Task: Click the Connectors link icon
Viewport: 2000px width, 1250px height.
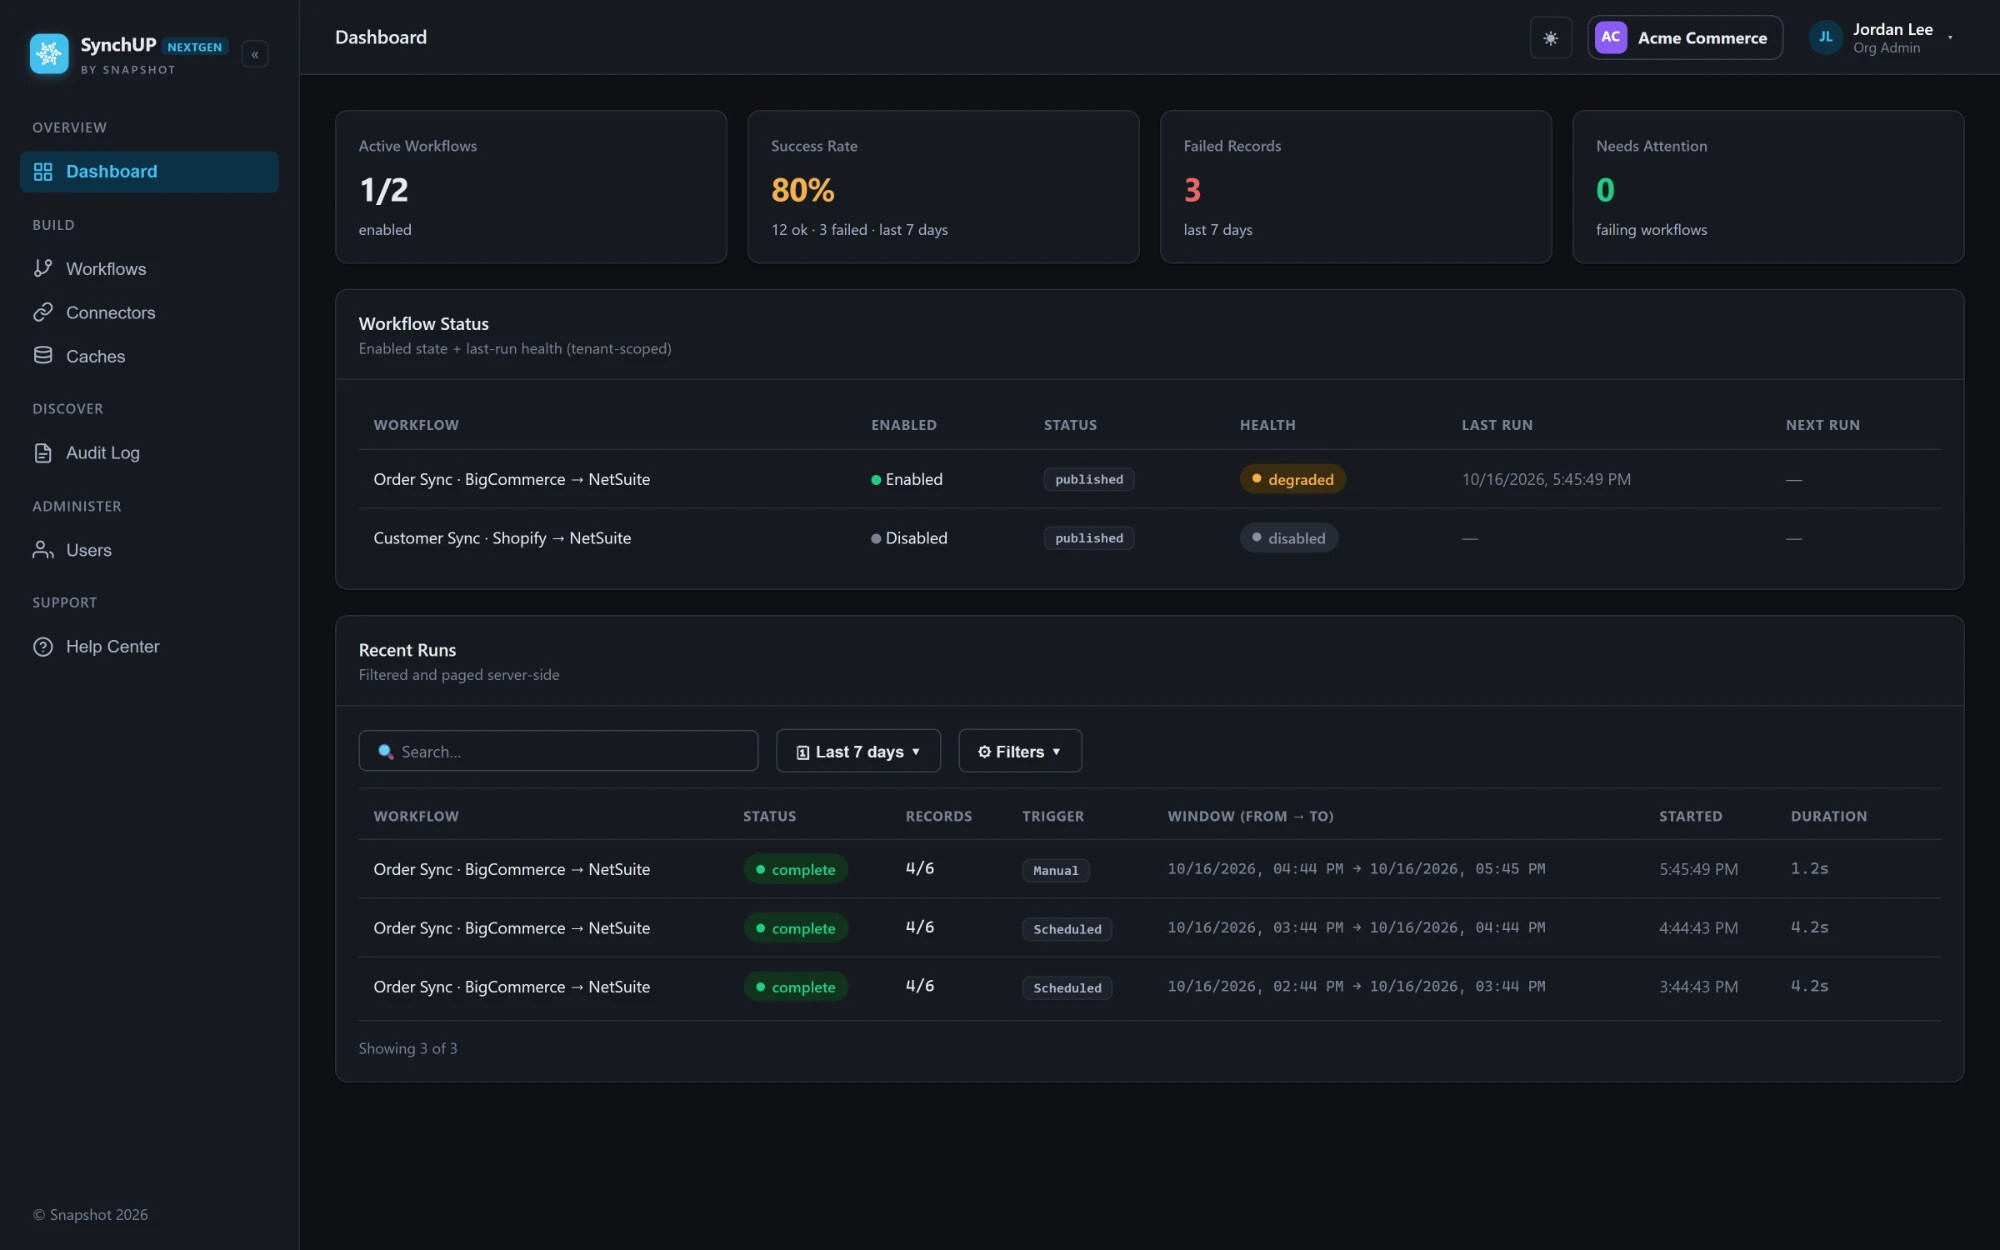Action: click(x=43, y=312)
